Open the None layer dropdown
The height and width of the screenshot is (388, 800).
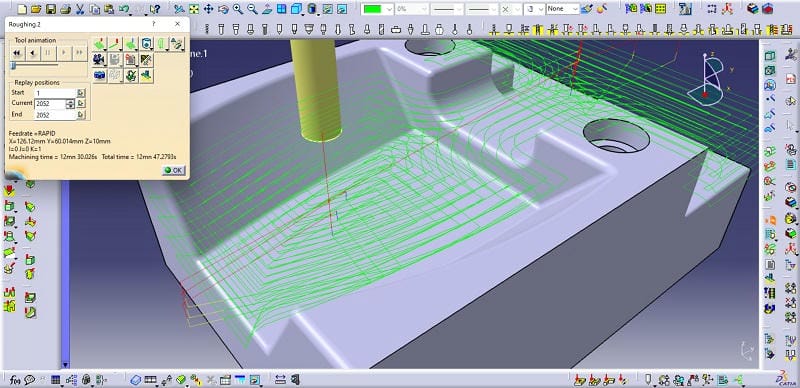[x=563, y=9]
